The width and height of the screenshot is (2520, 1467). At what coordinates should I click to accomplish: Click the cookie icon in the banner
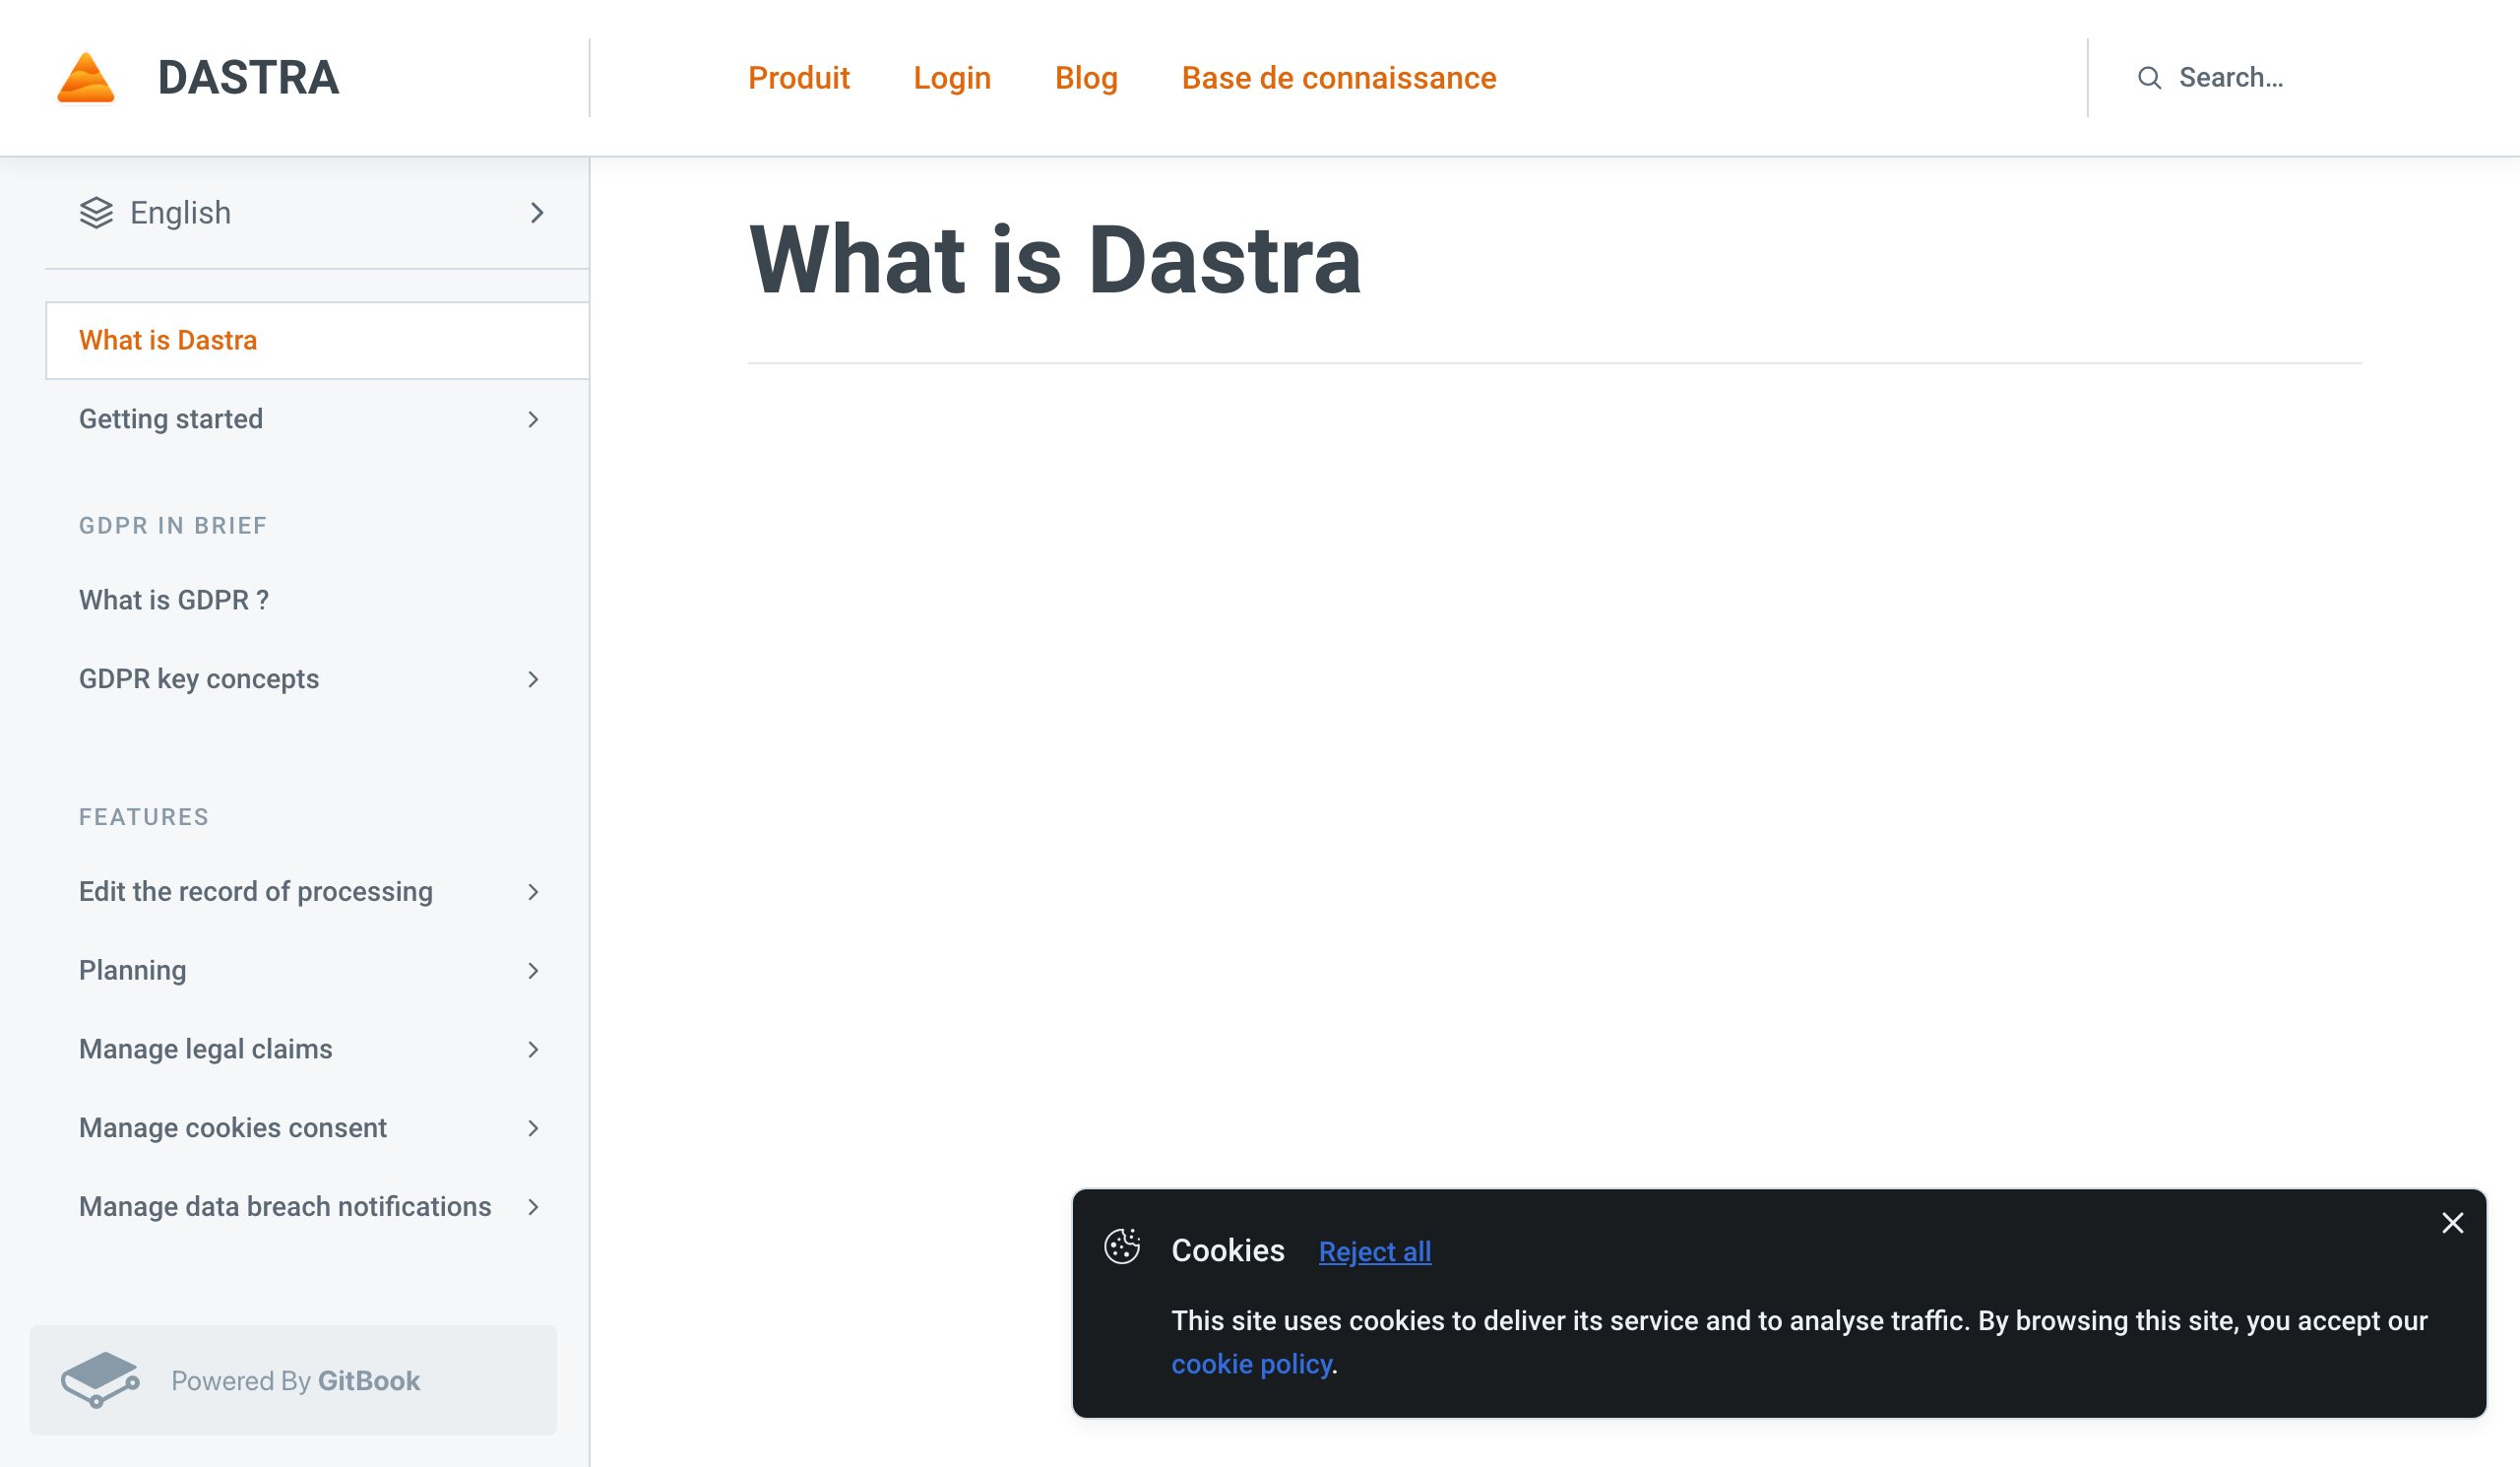tap(1122, 1247)
